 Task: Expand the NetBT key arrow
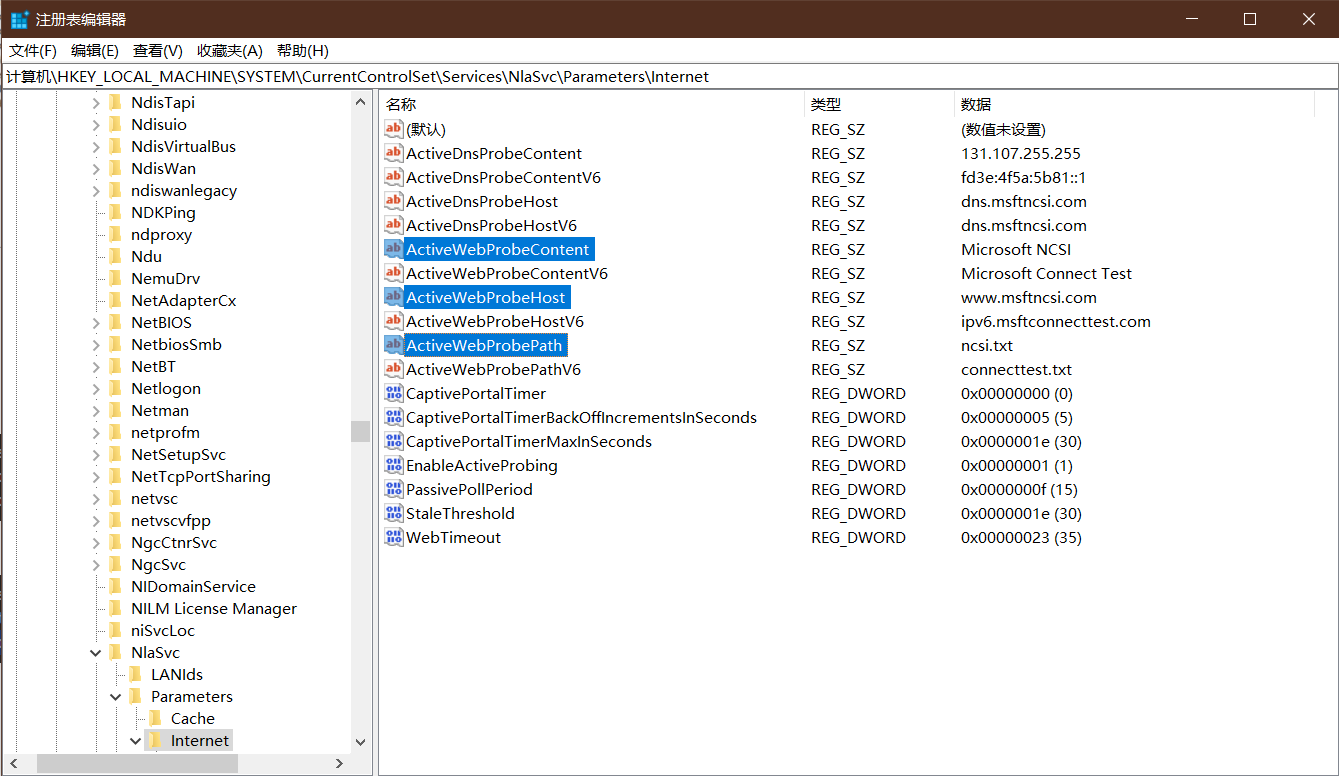click(x=96, y=366)
